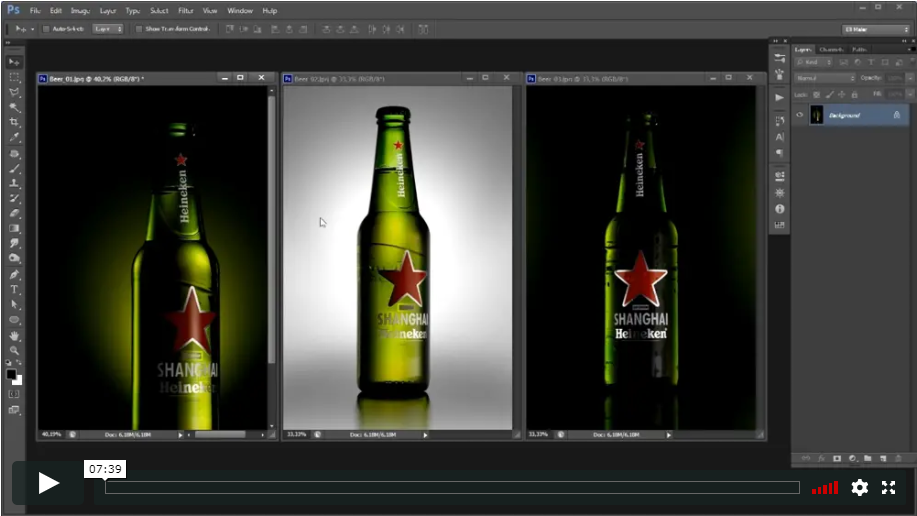The image size is (917, 516).
Task: Toggle type layer filter (T) icon
Action: coord(871,62)
